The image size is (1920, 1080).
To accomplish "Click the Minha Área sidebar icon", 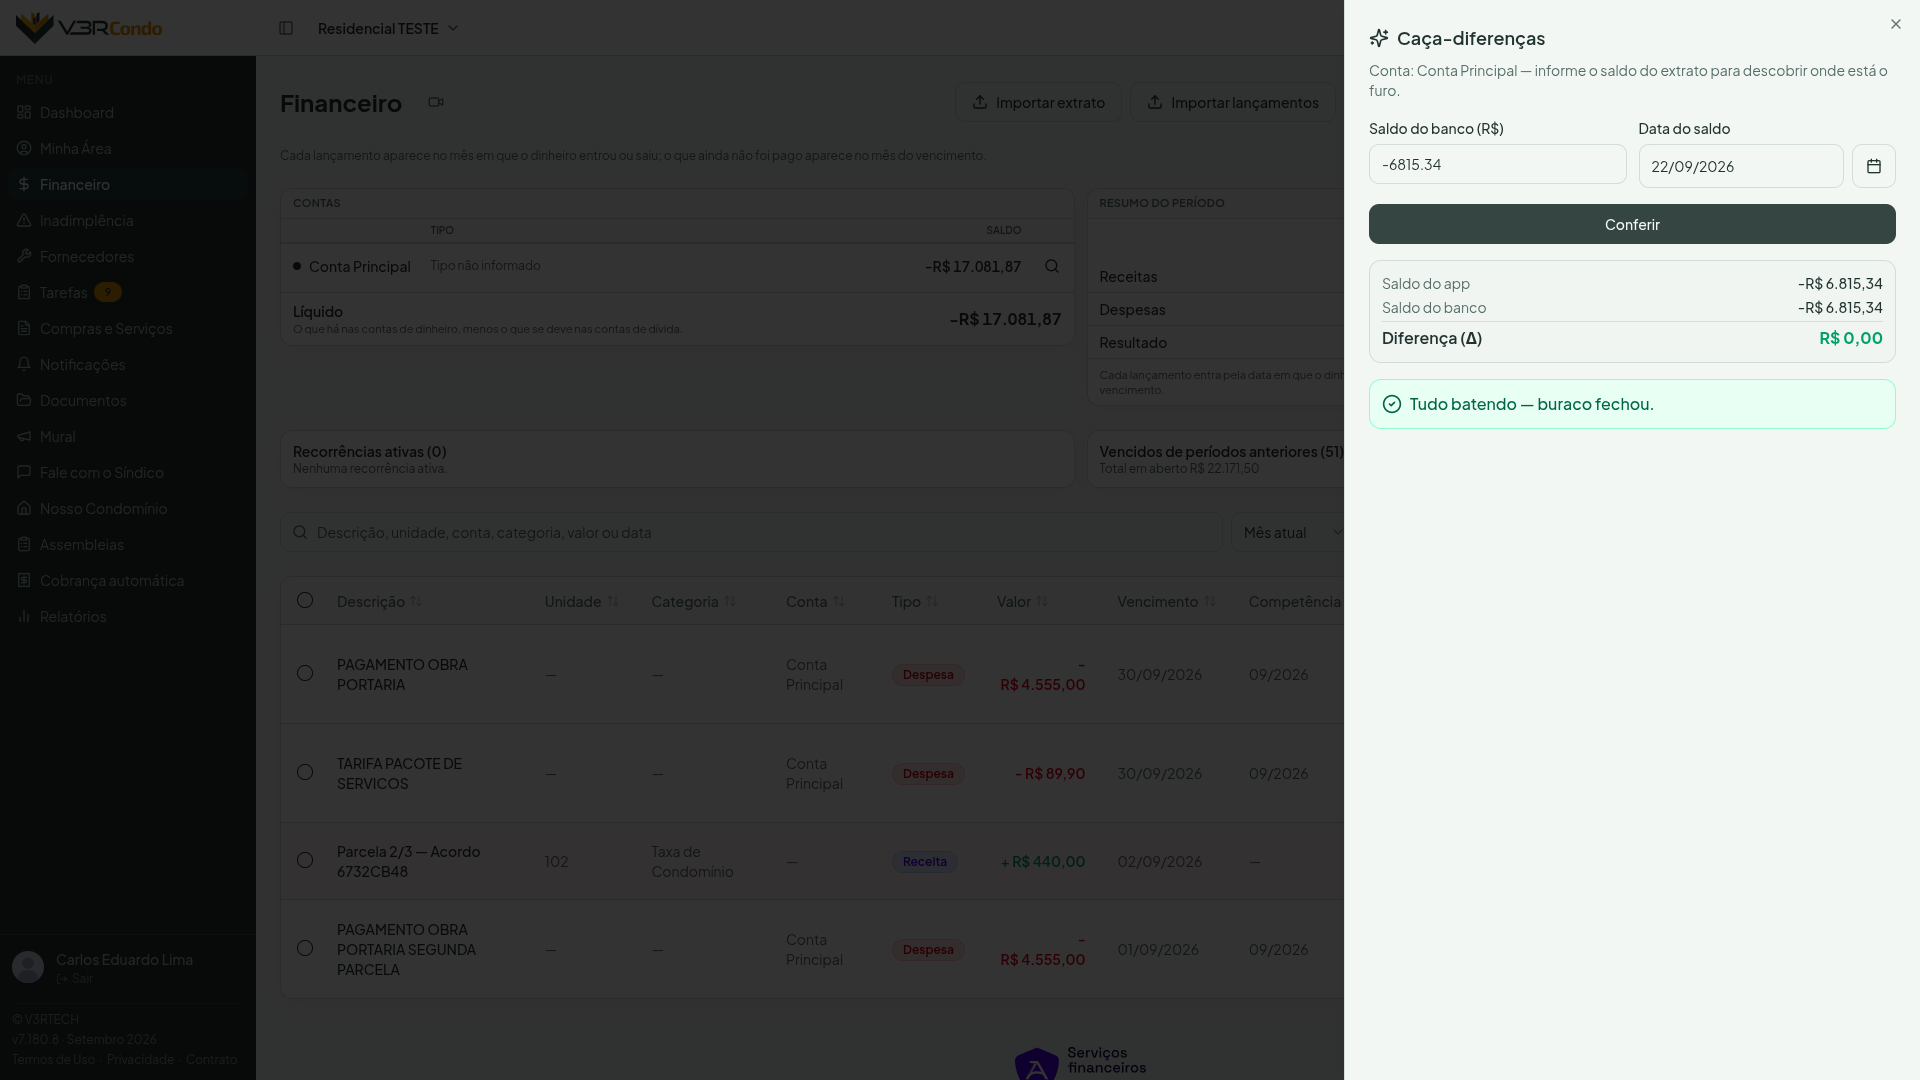I will coord(24,148).
